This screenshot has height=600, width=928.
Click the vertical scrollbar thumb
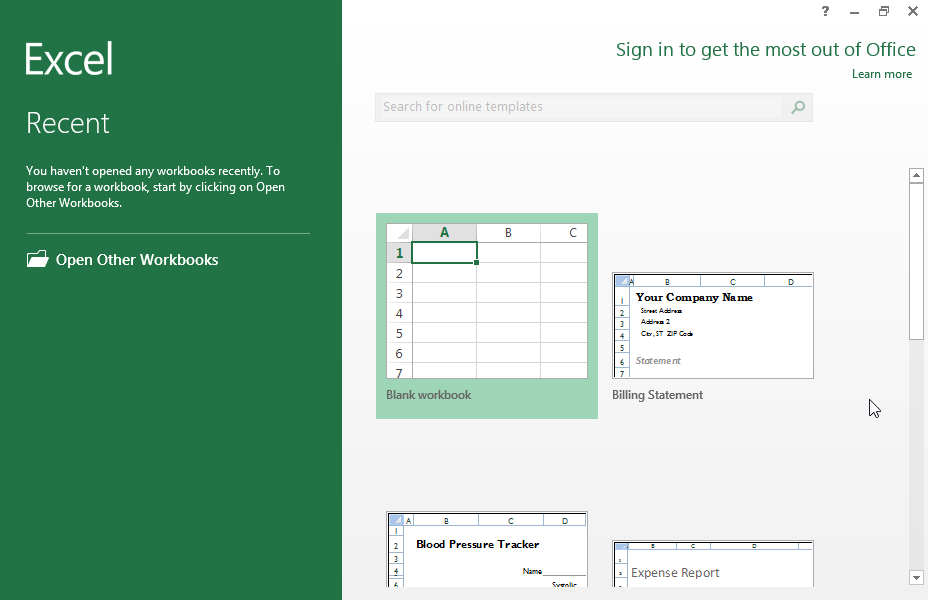point(916,261)
